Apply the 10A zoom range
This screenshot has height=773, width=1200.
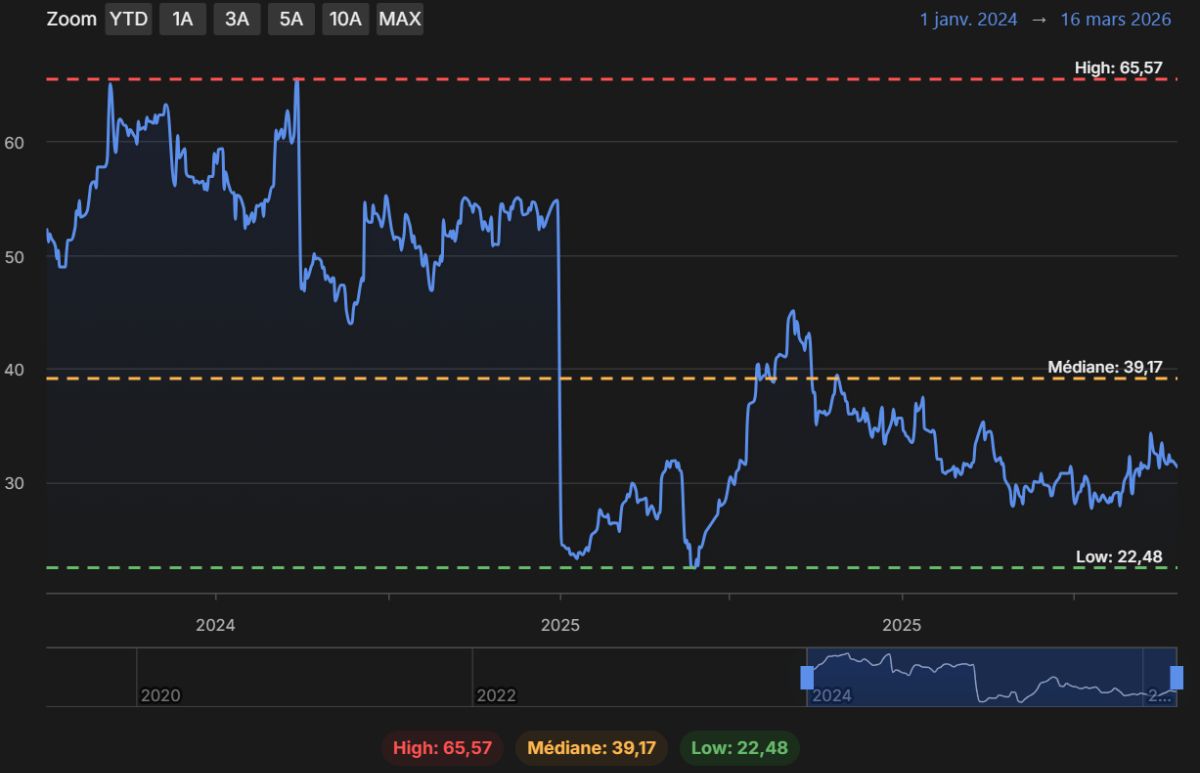point(345,19)
